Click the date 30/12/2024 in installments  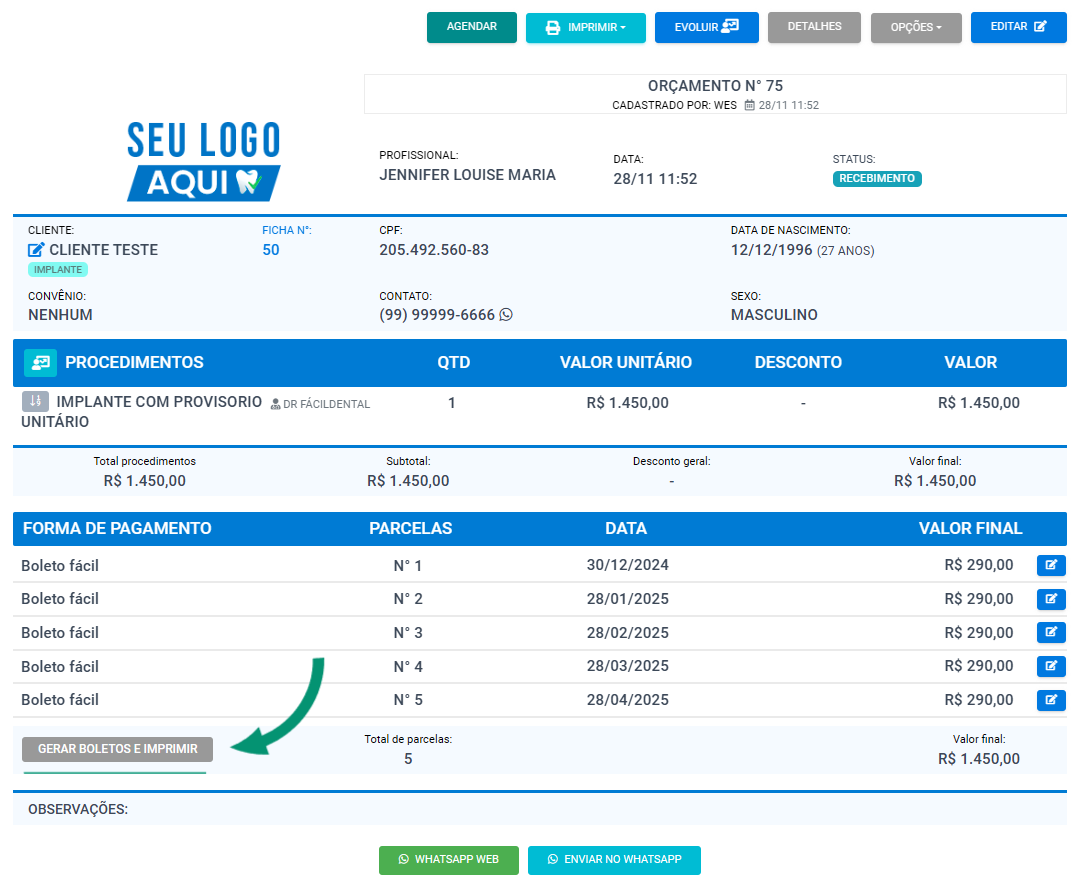627,565
